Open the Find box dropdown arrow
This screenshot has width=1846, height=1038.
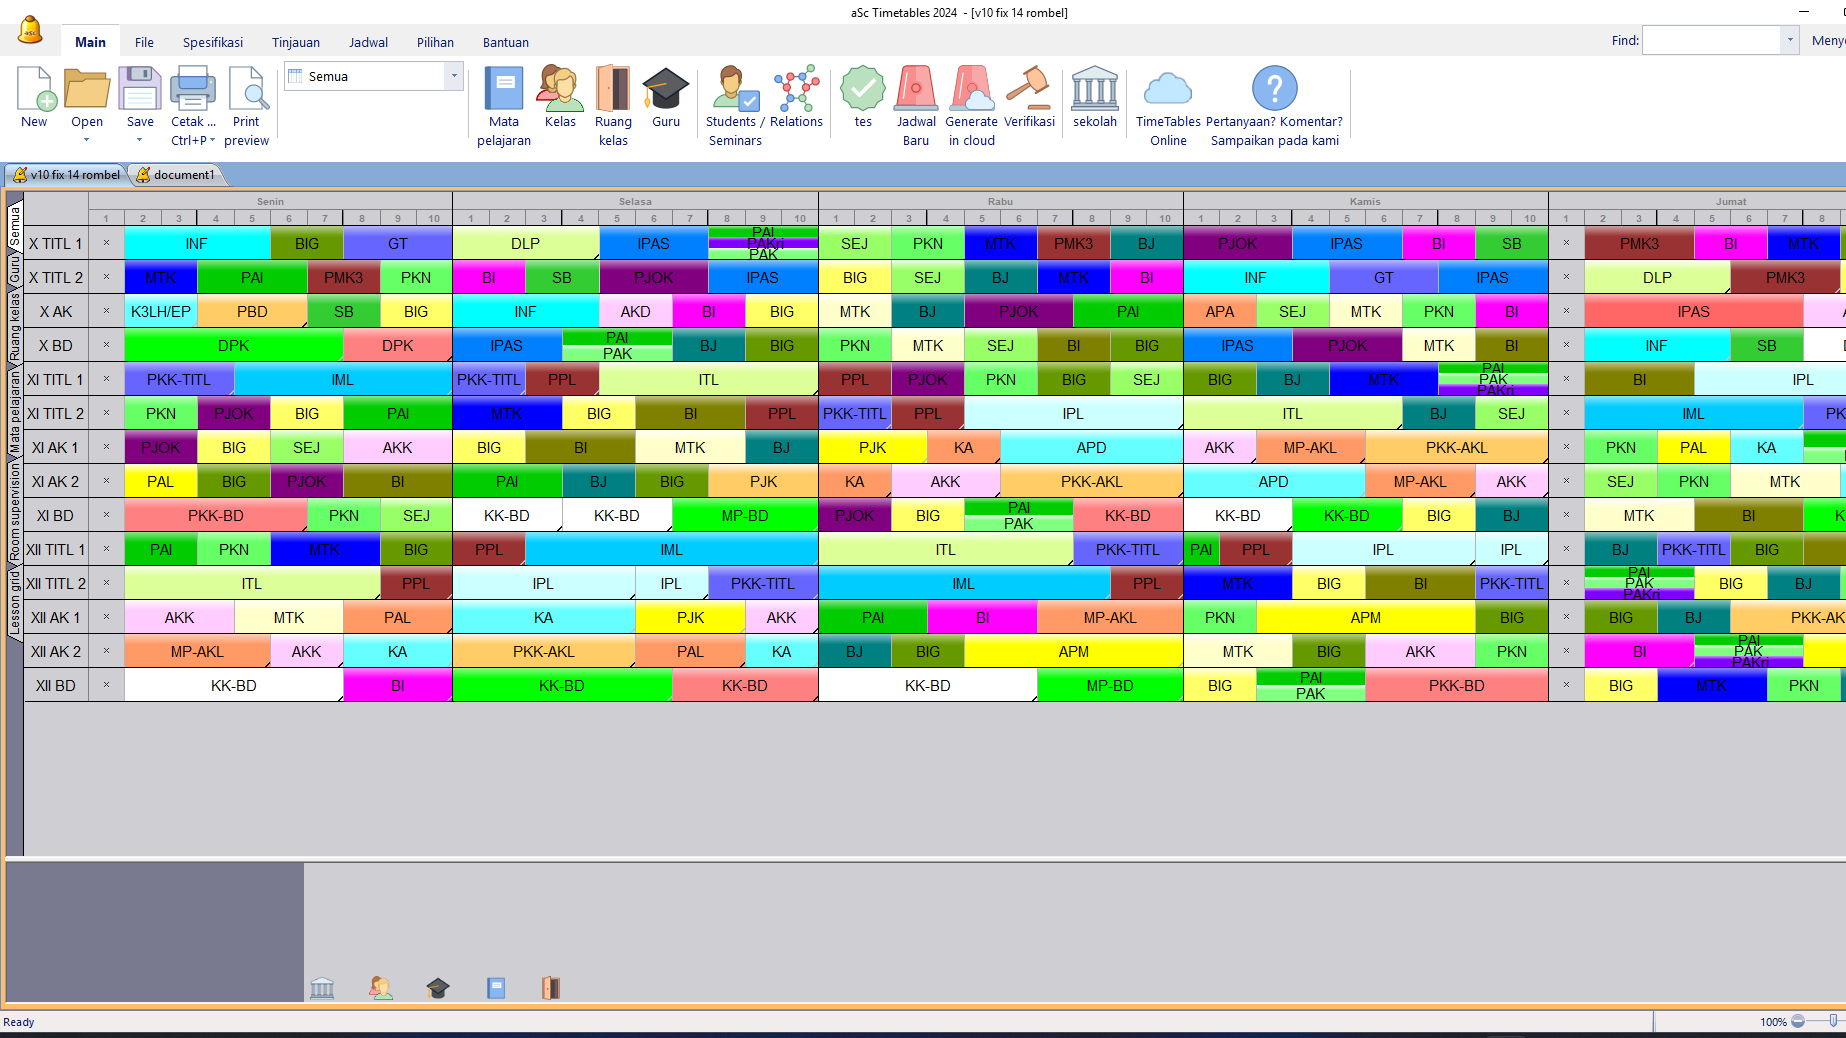click(1789, 41)
